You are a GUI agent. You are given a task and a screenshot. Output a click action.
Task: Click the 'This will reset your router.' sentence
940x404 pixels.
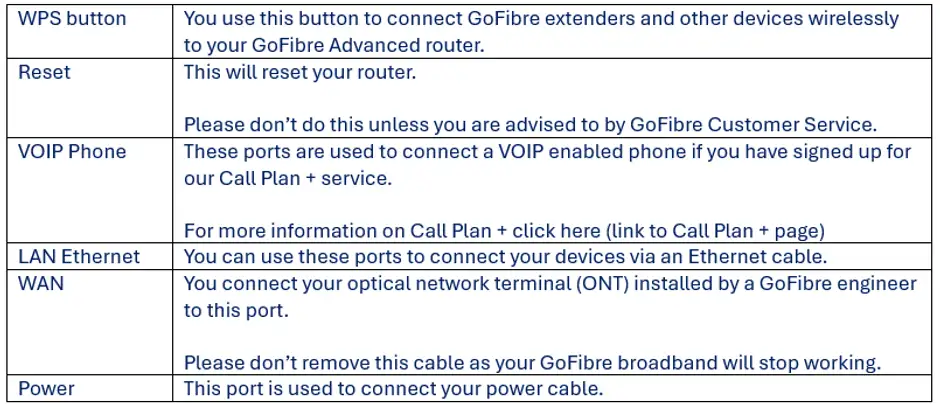[x=300, y=73]
